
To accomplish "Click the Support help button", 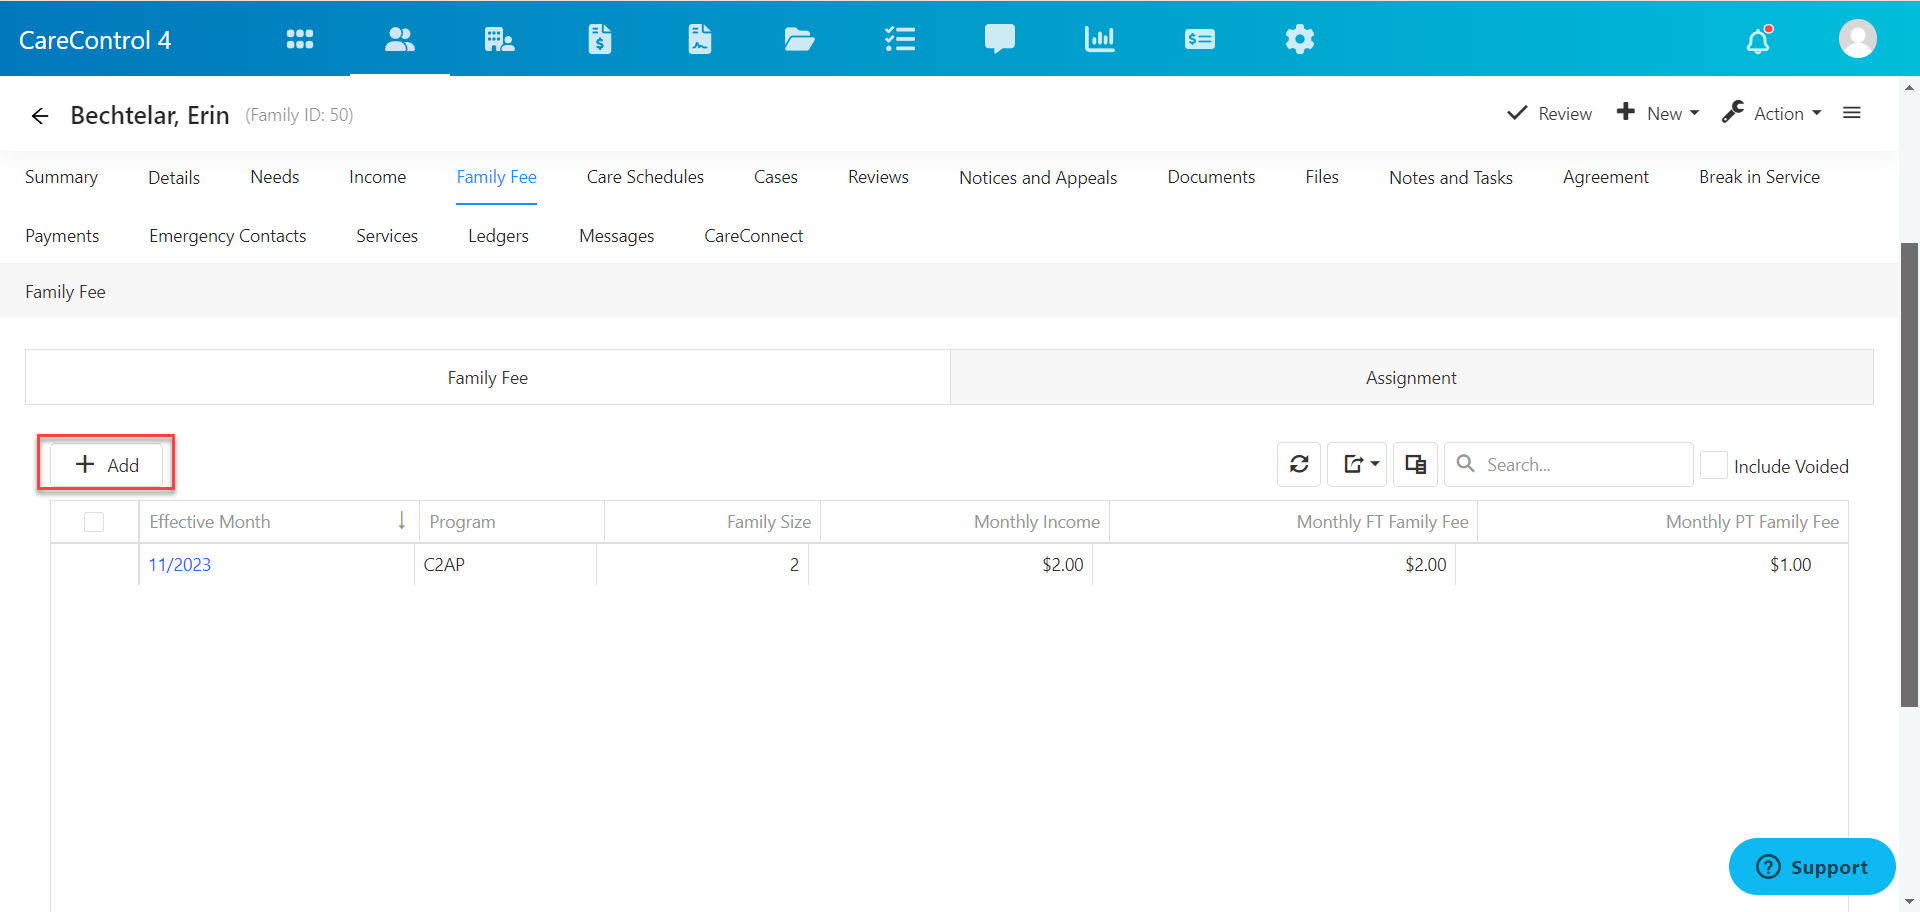I will point(1811,867).
